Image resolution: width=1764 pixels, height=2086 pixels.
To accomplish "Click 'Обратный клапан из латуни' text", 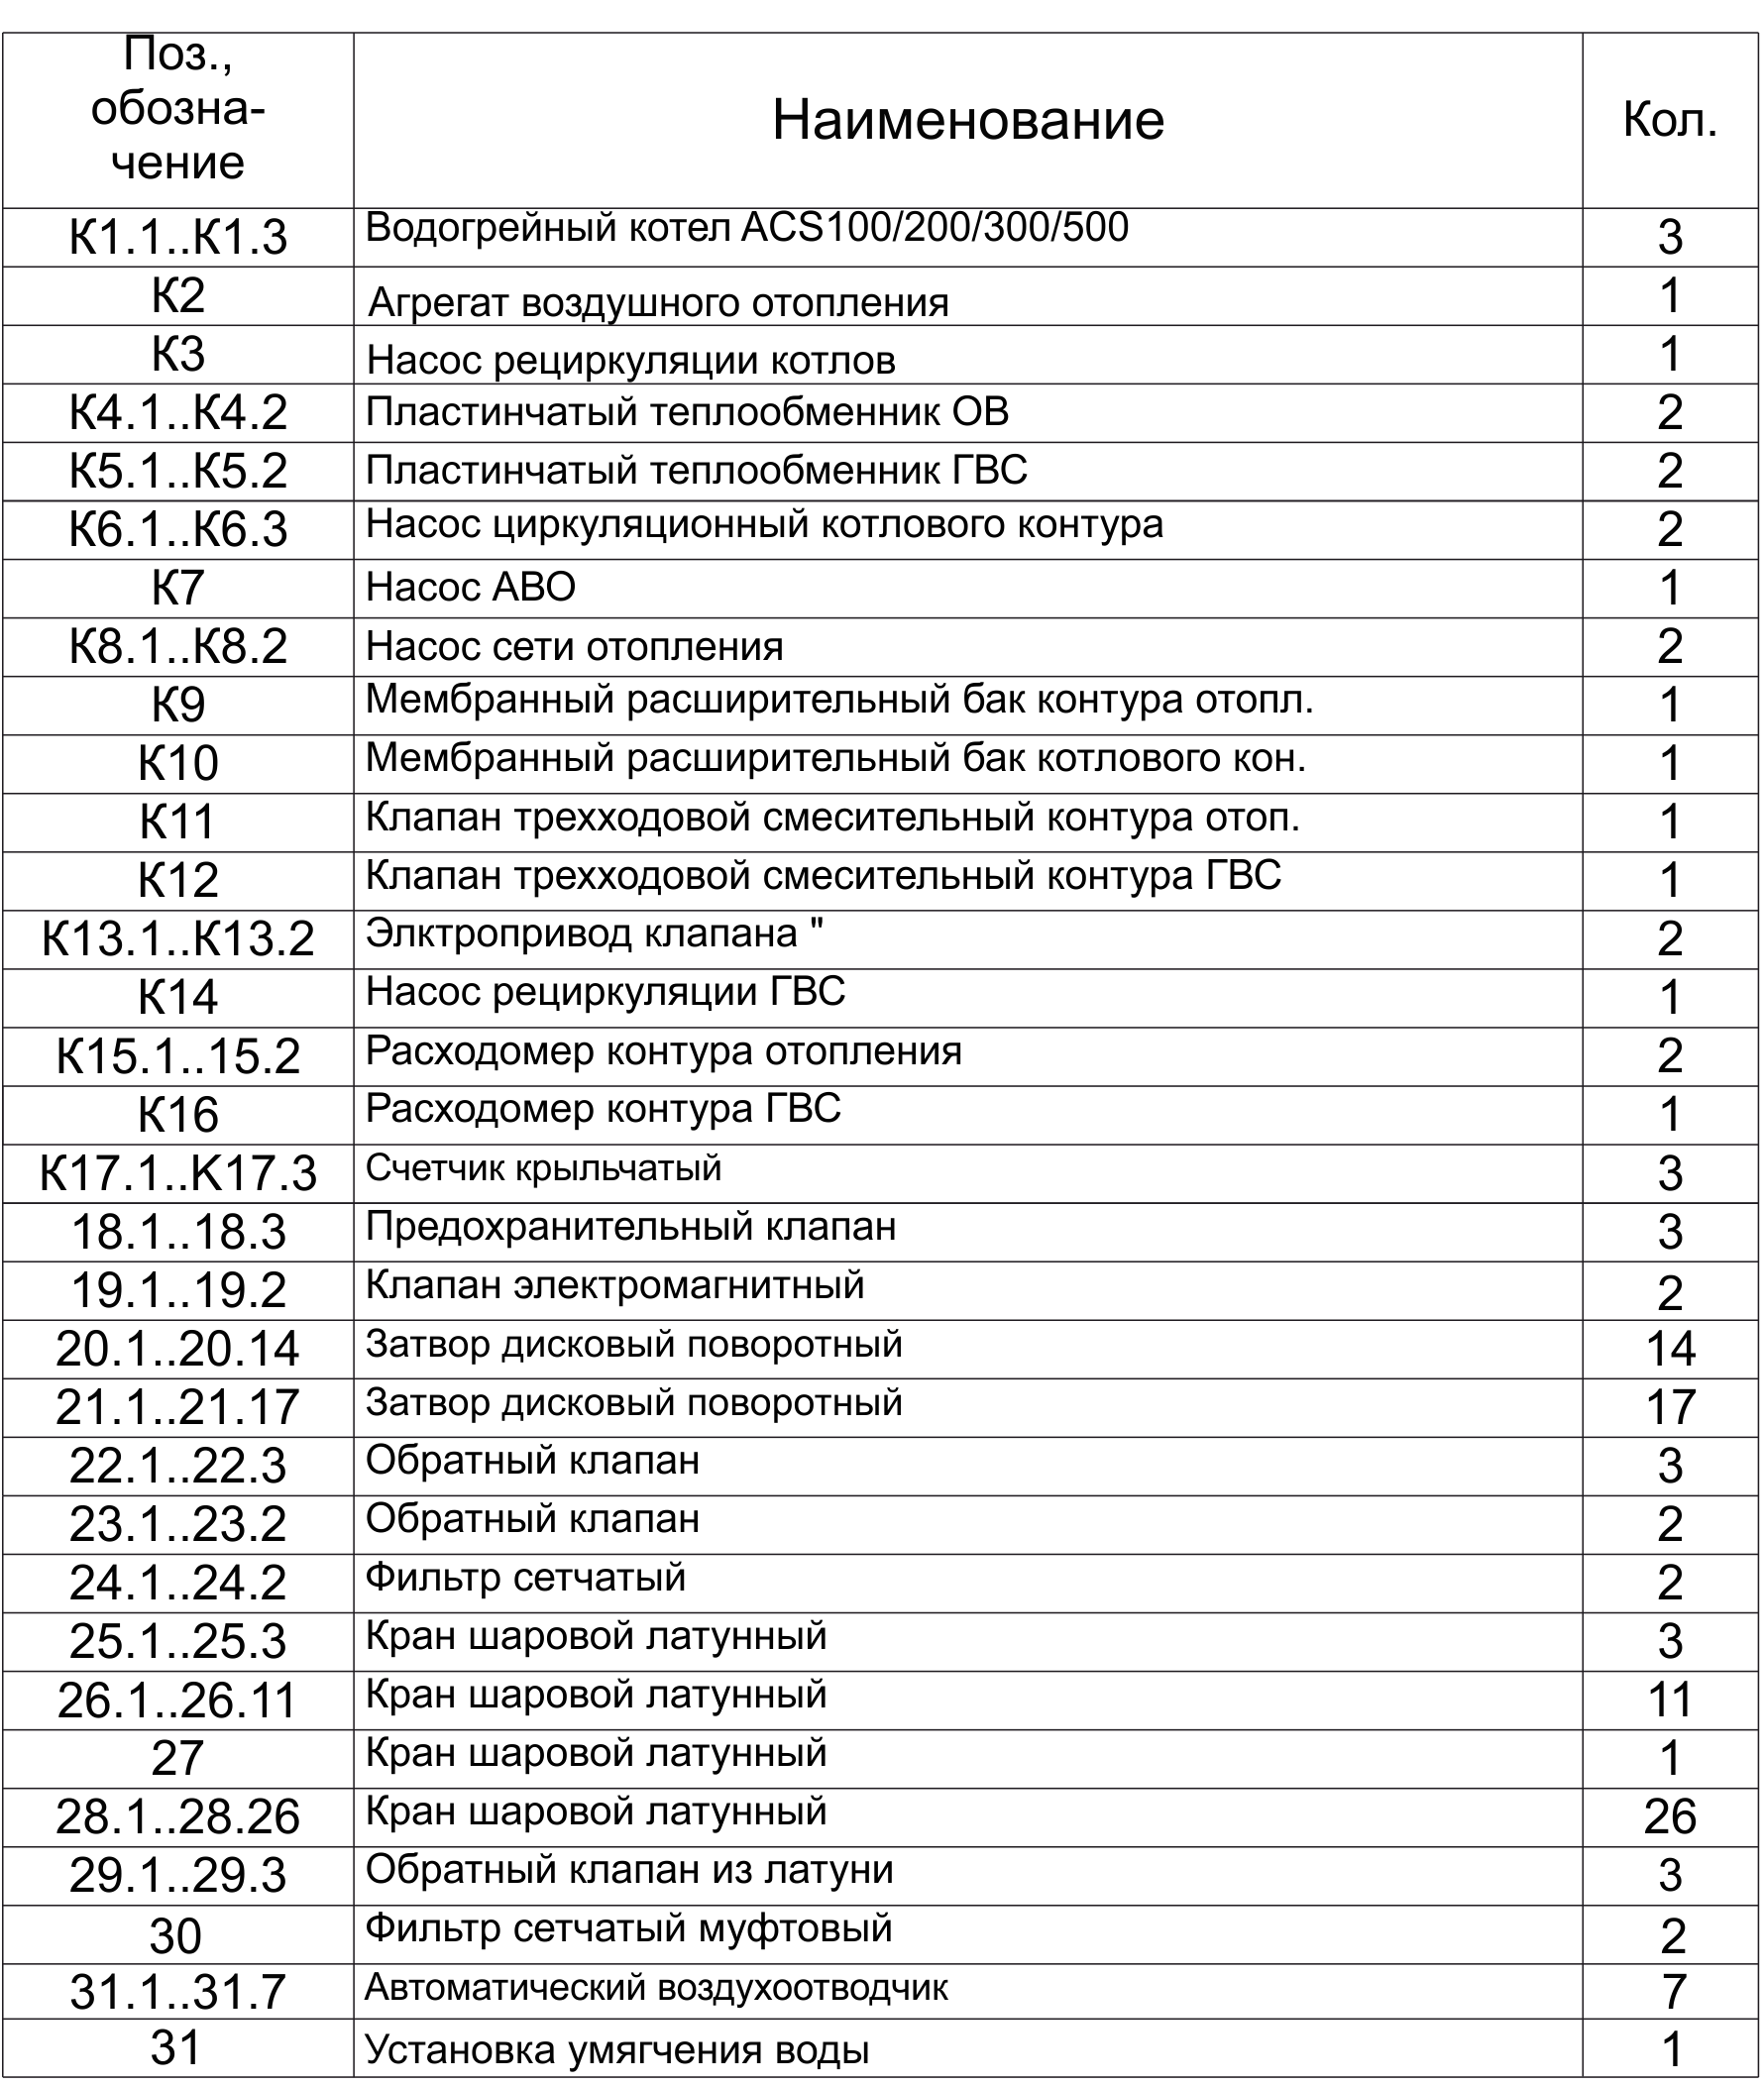I will pos(629,1870).
